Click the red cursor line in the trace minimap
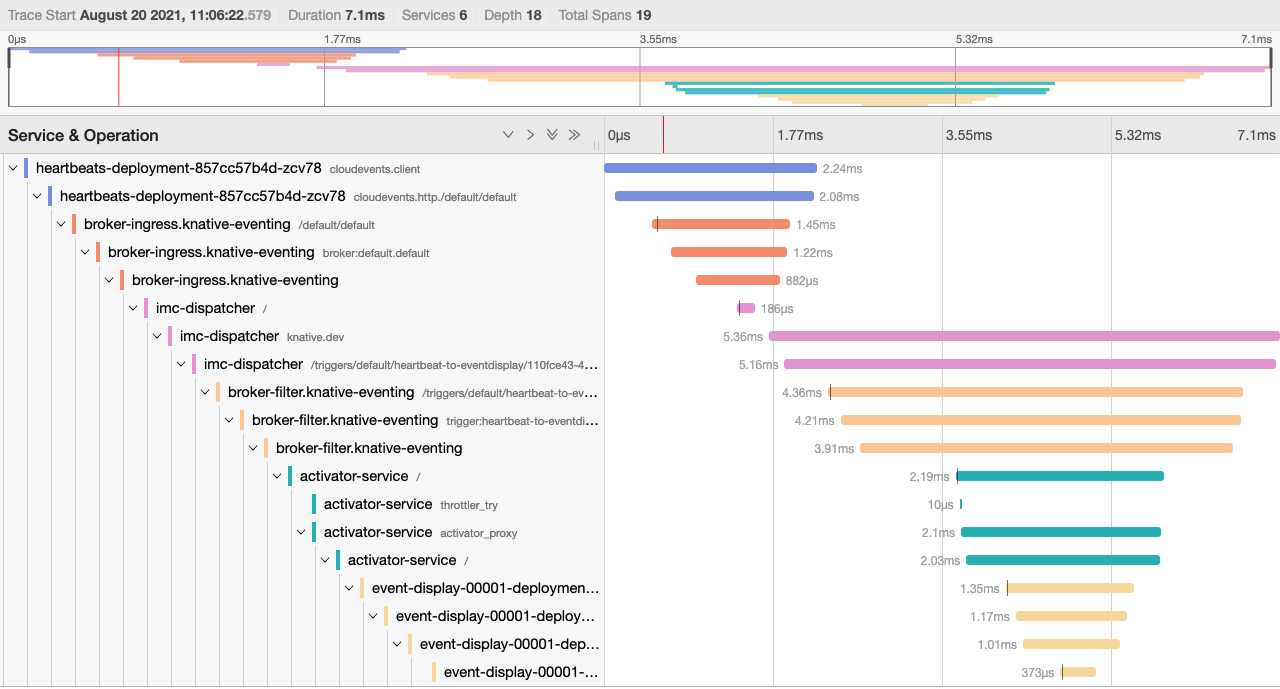 (119, 77)
